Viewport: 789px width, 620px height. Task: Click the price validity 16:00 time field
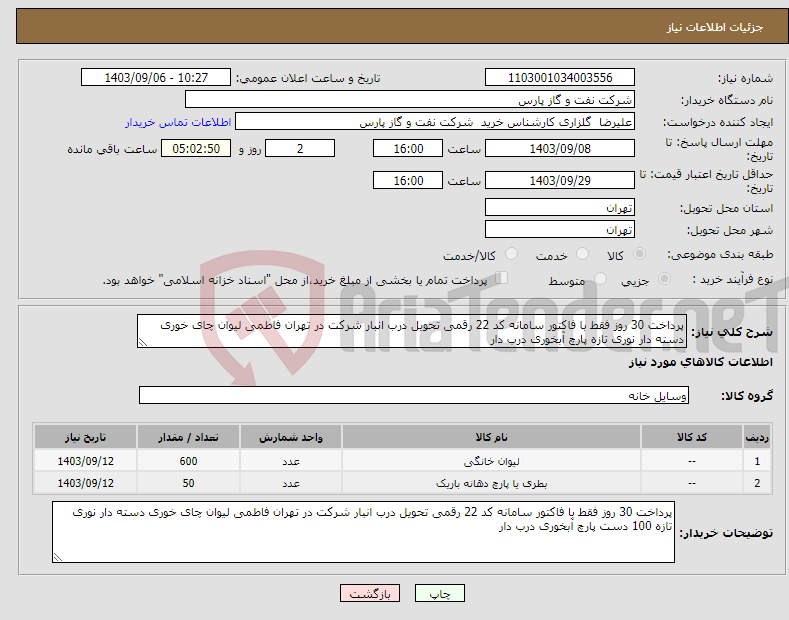pos(408,180)
